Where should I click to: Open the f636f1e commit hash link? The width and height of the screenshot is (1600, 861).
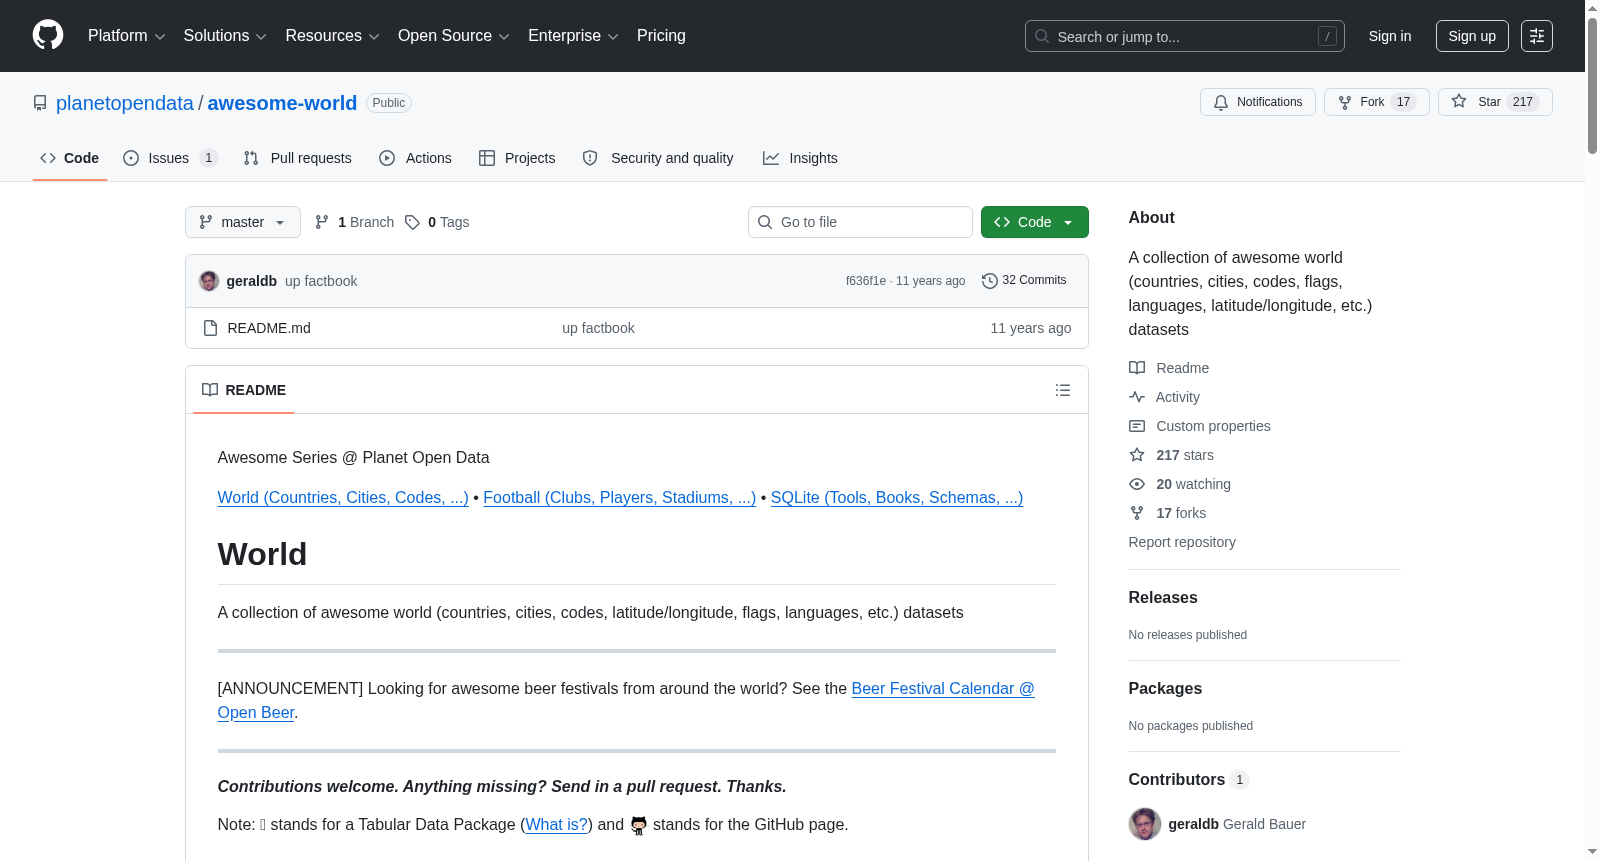[x=866, y=281]
